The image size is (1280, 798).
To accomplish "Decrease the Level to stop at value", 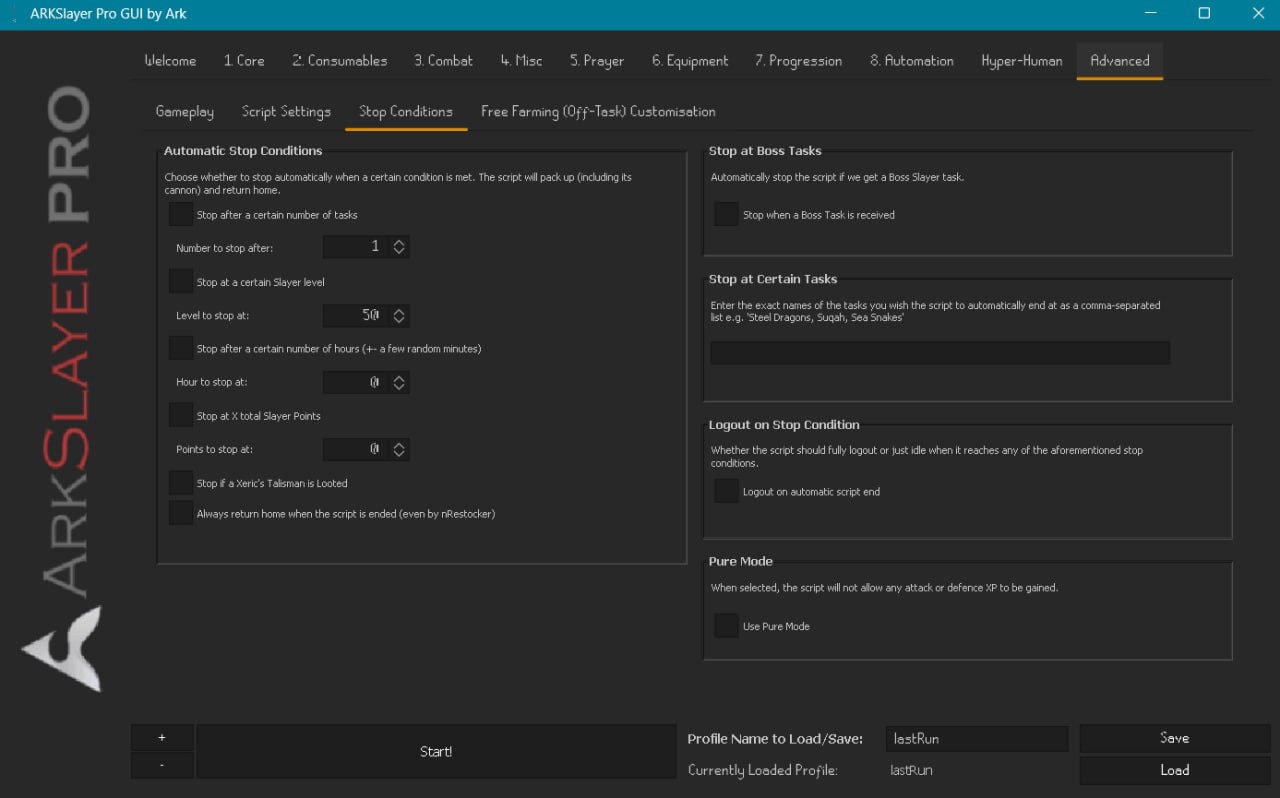I will (399, 321).
